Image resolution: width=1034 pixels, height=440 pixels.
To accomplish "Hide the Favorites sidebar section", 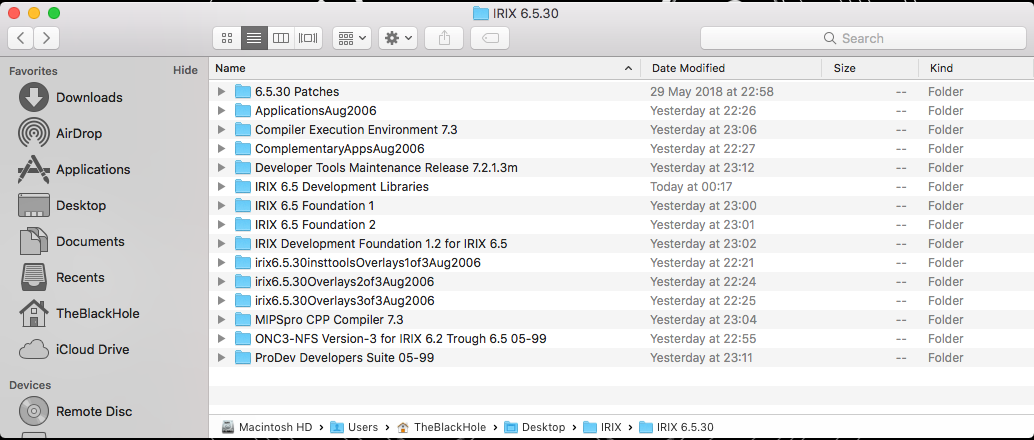I will tap(185, 71).
